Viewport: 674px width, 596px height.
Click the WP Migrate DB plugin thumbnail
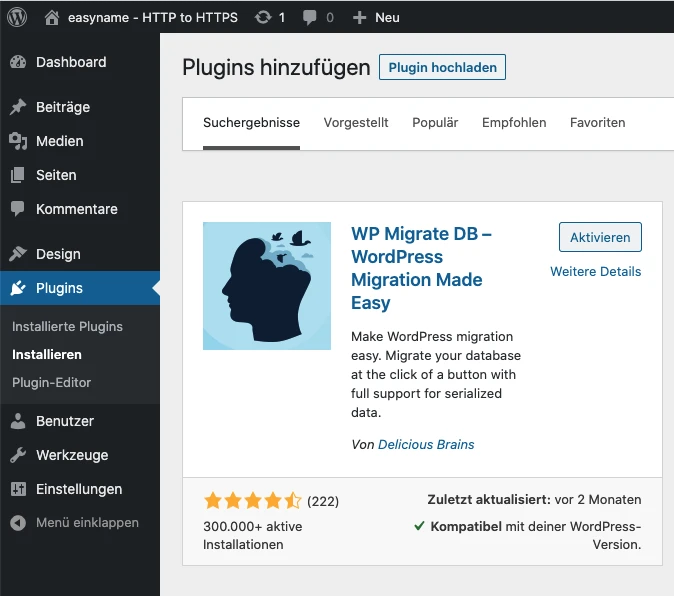coord(267,286)
